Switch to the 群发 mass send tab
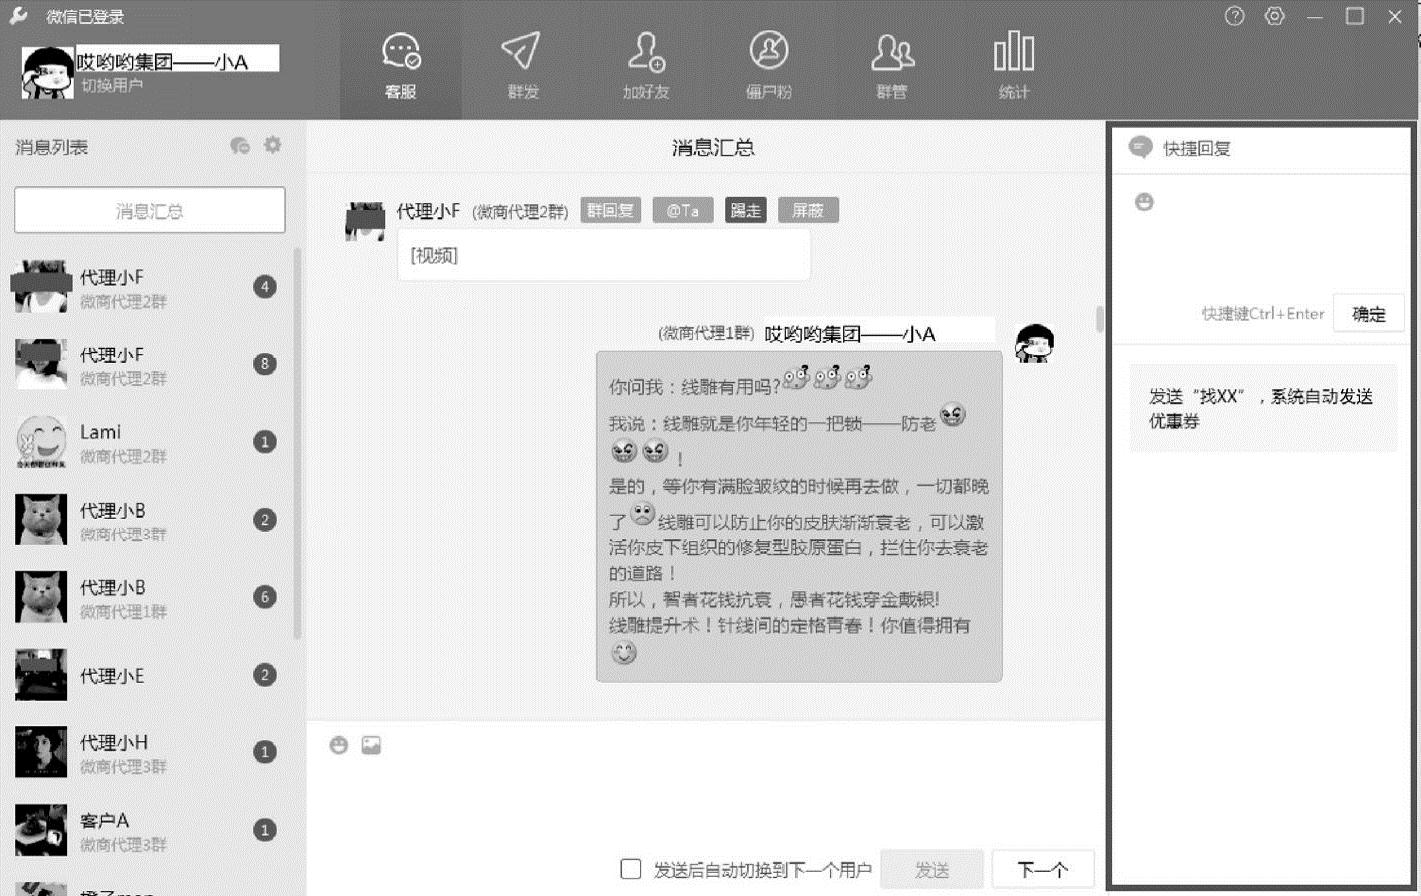The width and height of the screenshot is (1421, 896). click(522, 65)
